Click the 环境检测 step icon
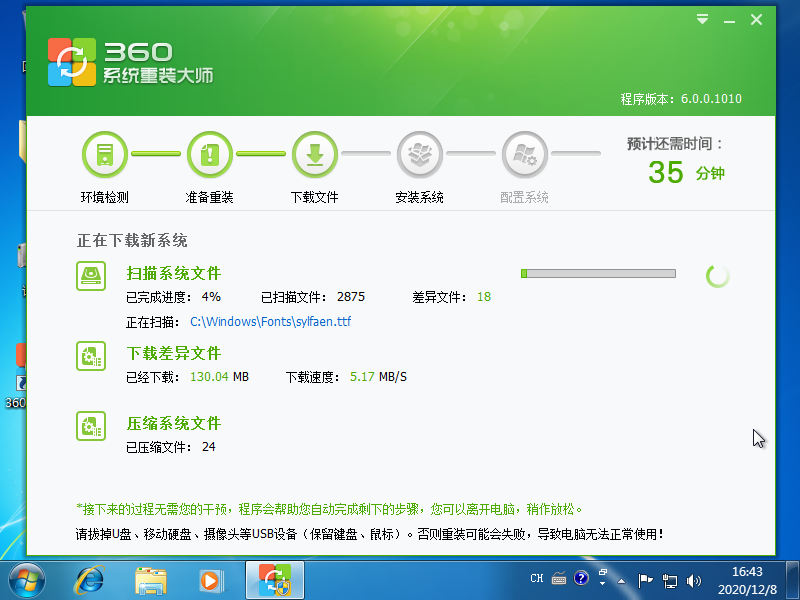 (x=105, y=154)
